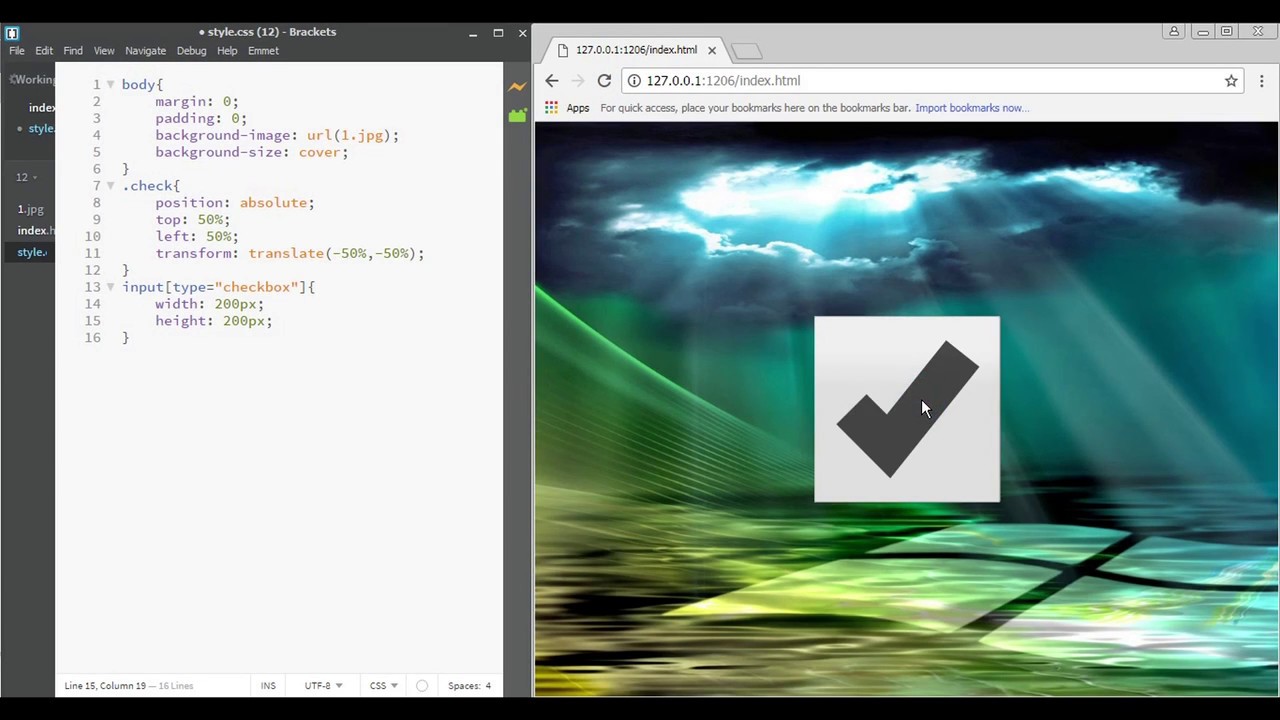
Task: Open the project folder '12' dropdown
Action: coord(26,177)
